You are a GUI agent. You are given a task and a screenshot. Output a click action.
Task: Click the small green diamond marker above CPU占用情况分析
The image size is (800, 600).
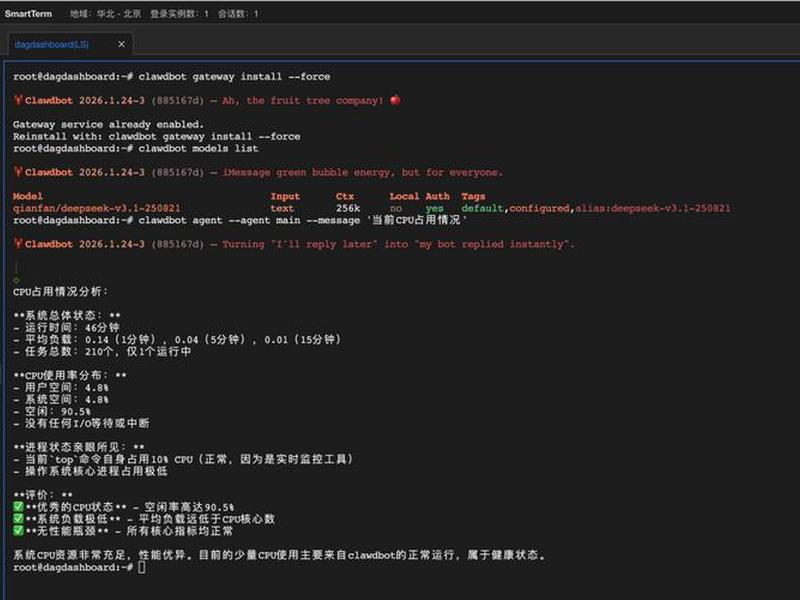click(x=16, y=280)
